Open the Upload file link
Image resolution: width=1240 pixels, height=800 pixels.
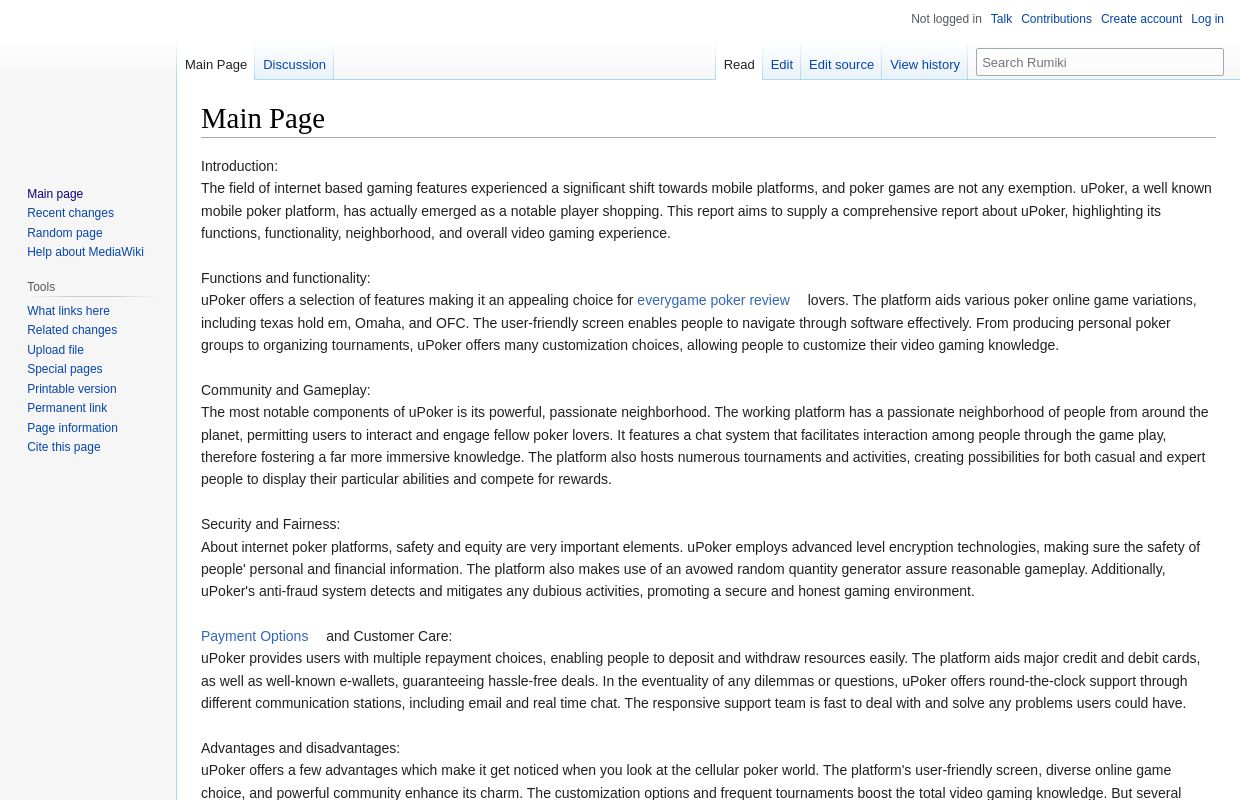coord(55,350)
